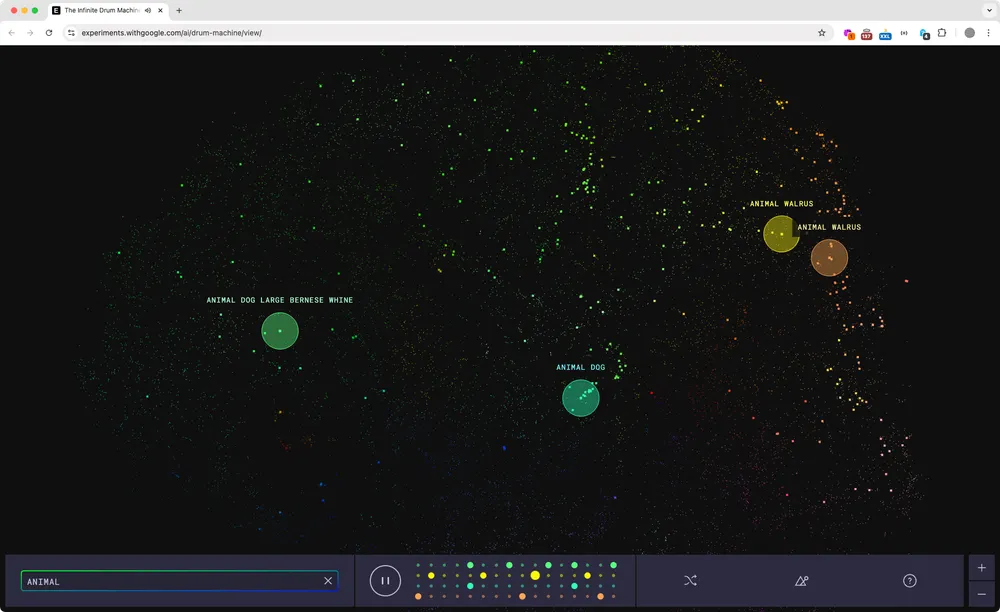Image resolution: width=1000 pixels, height=612 pixels.
Task: Bookmark this page with the star icon
Action: [821, 33]
